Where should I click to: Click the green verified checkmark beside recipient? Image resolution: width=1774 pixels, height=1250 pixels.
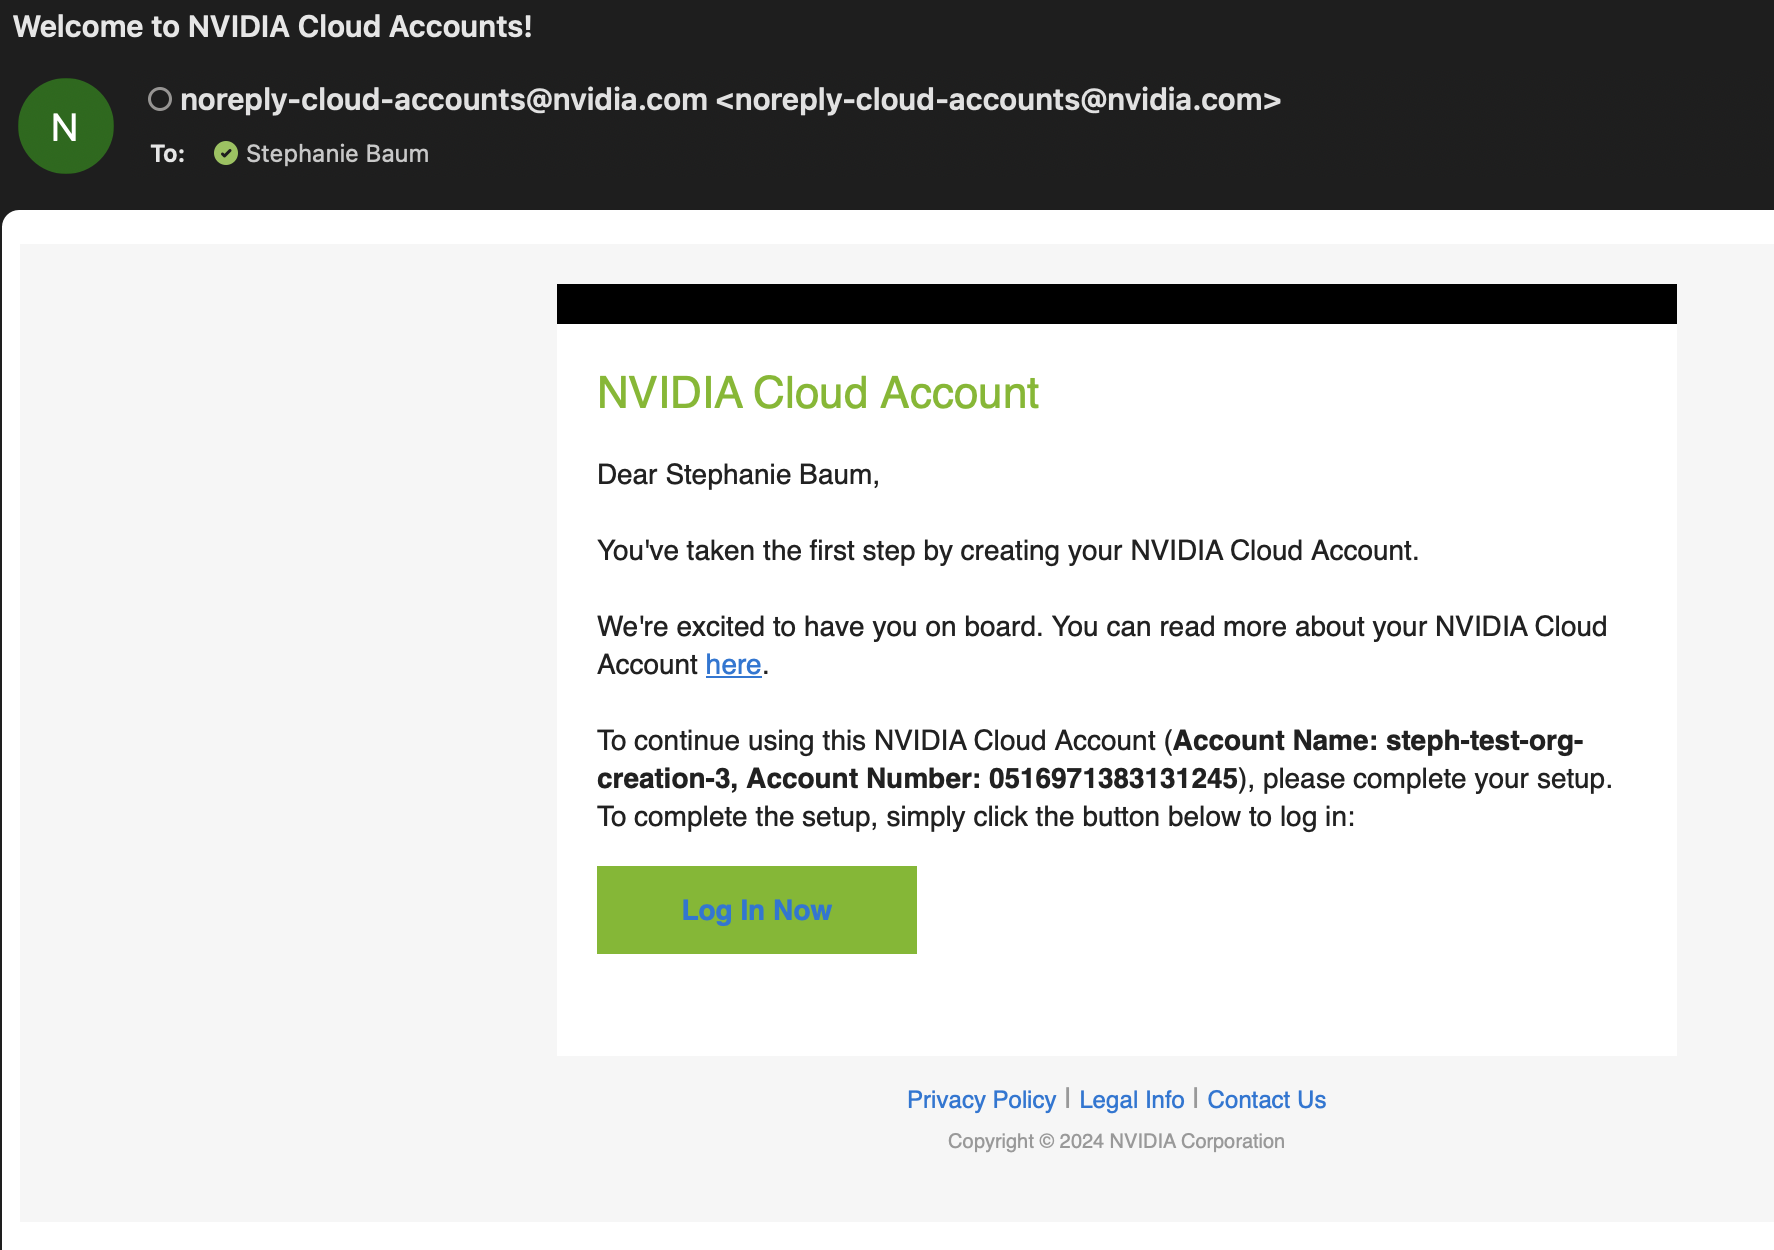pyautogui.click(x=226, y=153)
